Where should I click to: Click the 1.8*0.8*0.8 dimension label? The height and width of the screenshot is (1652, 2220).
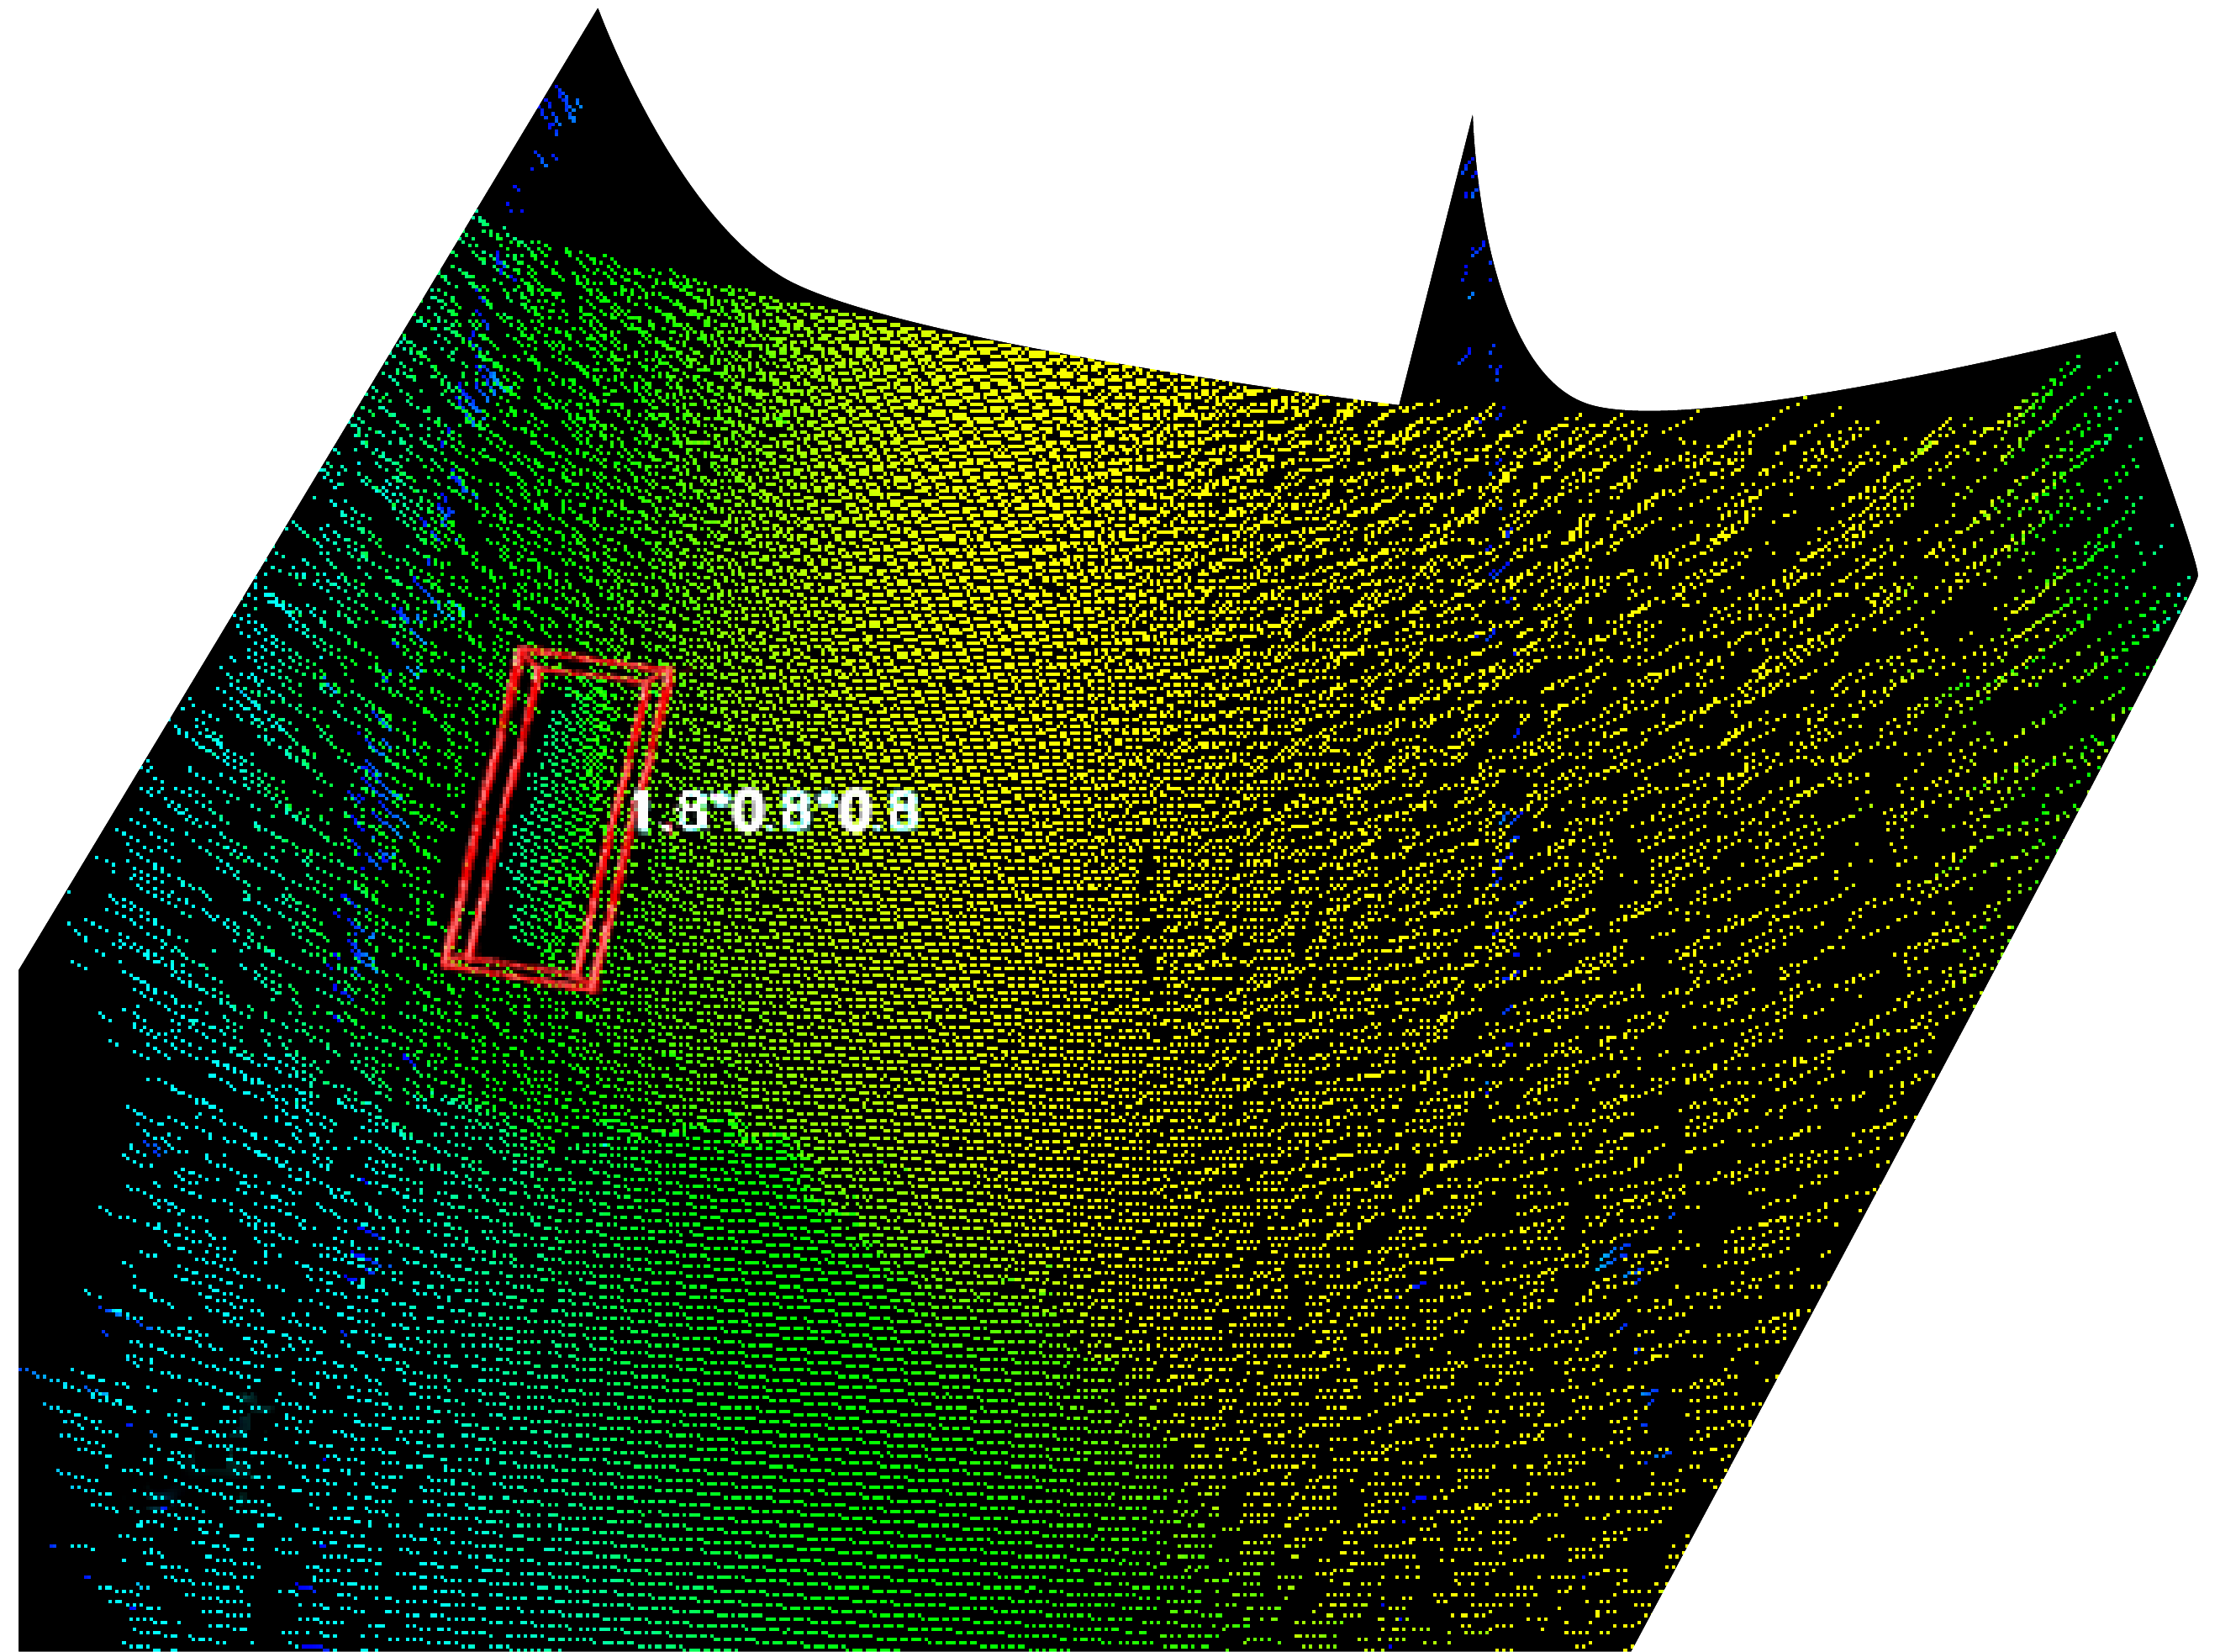(x=774, y=811)
